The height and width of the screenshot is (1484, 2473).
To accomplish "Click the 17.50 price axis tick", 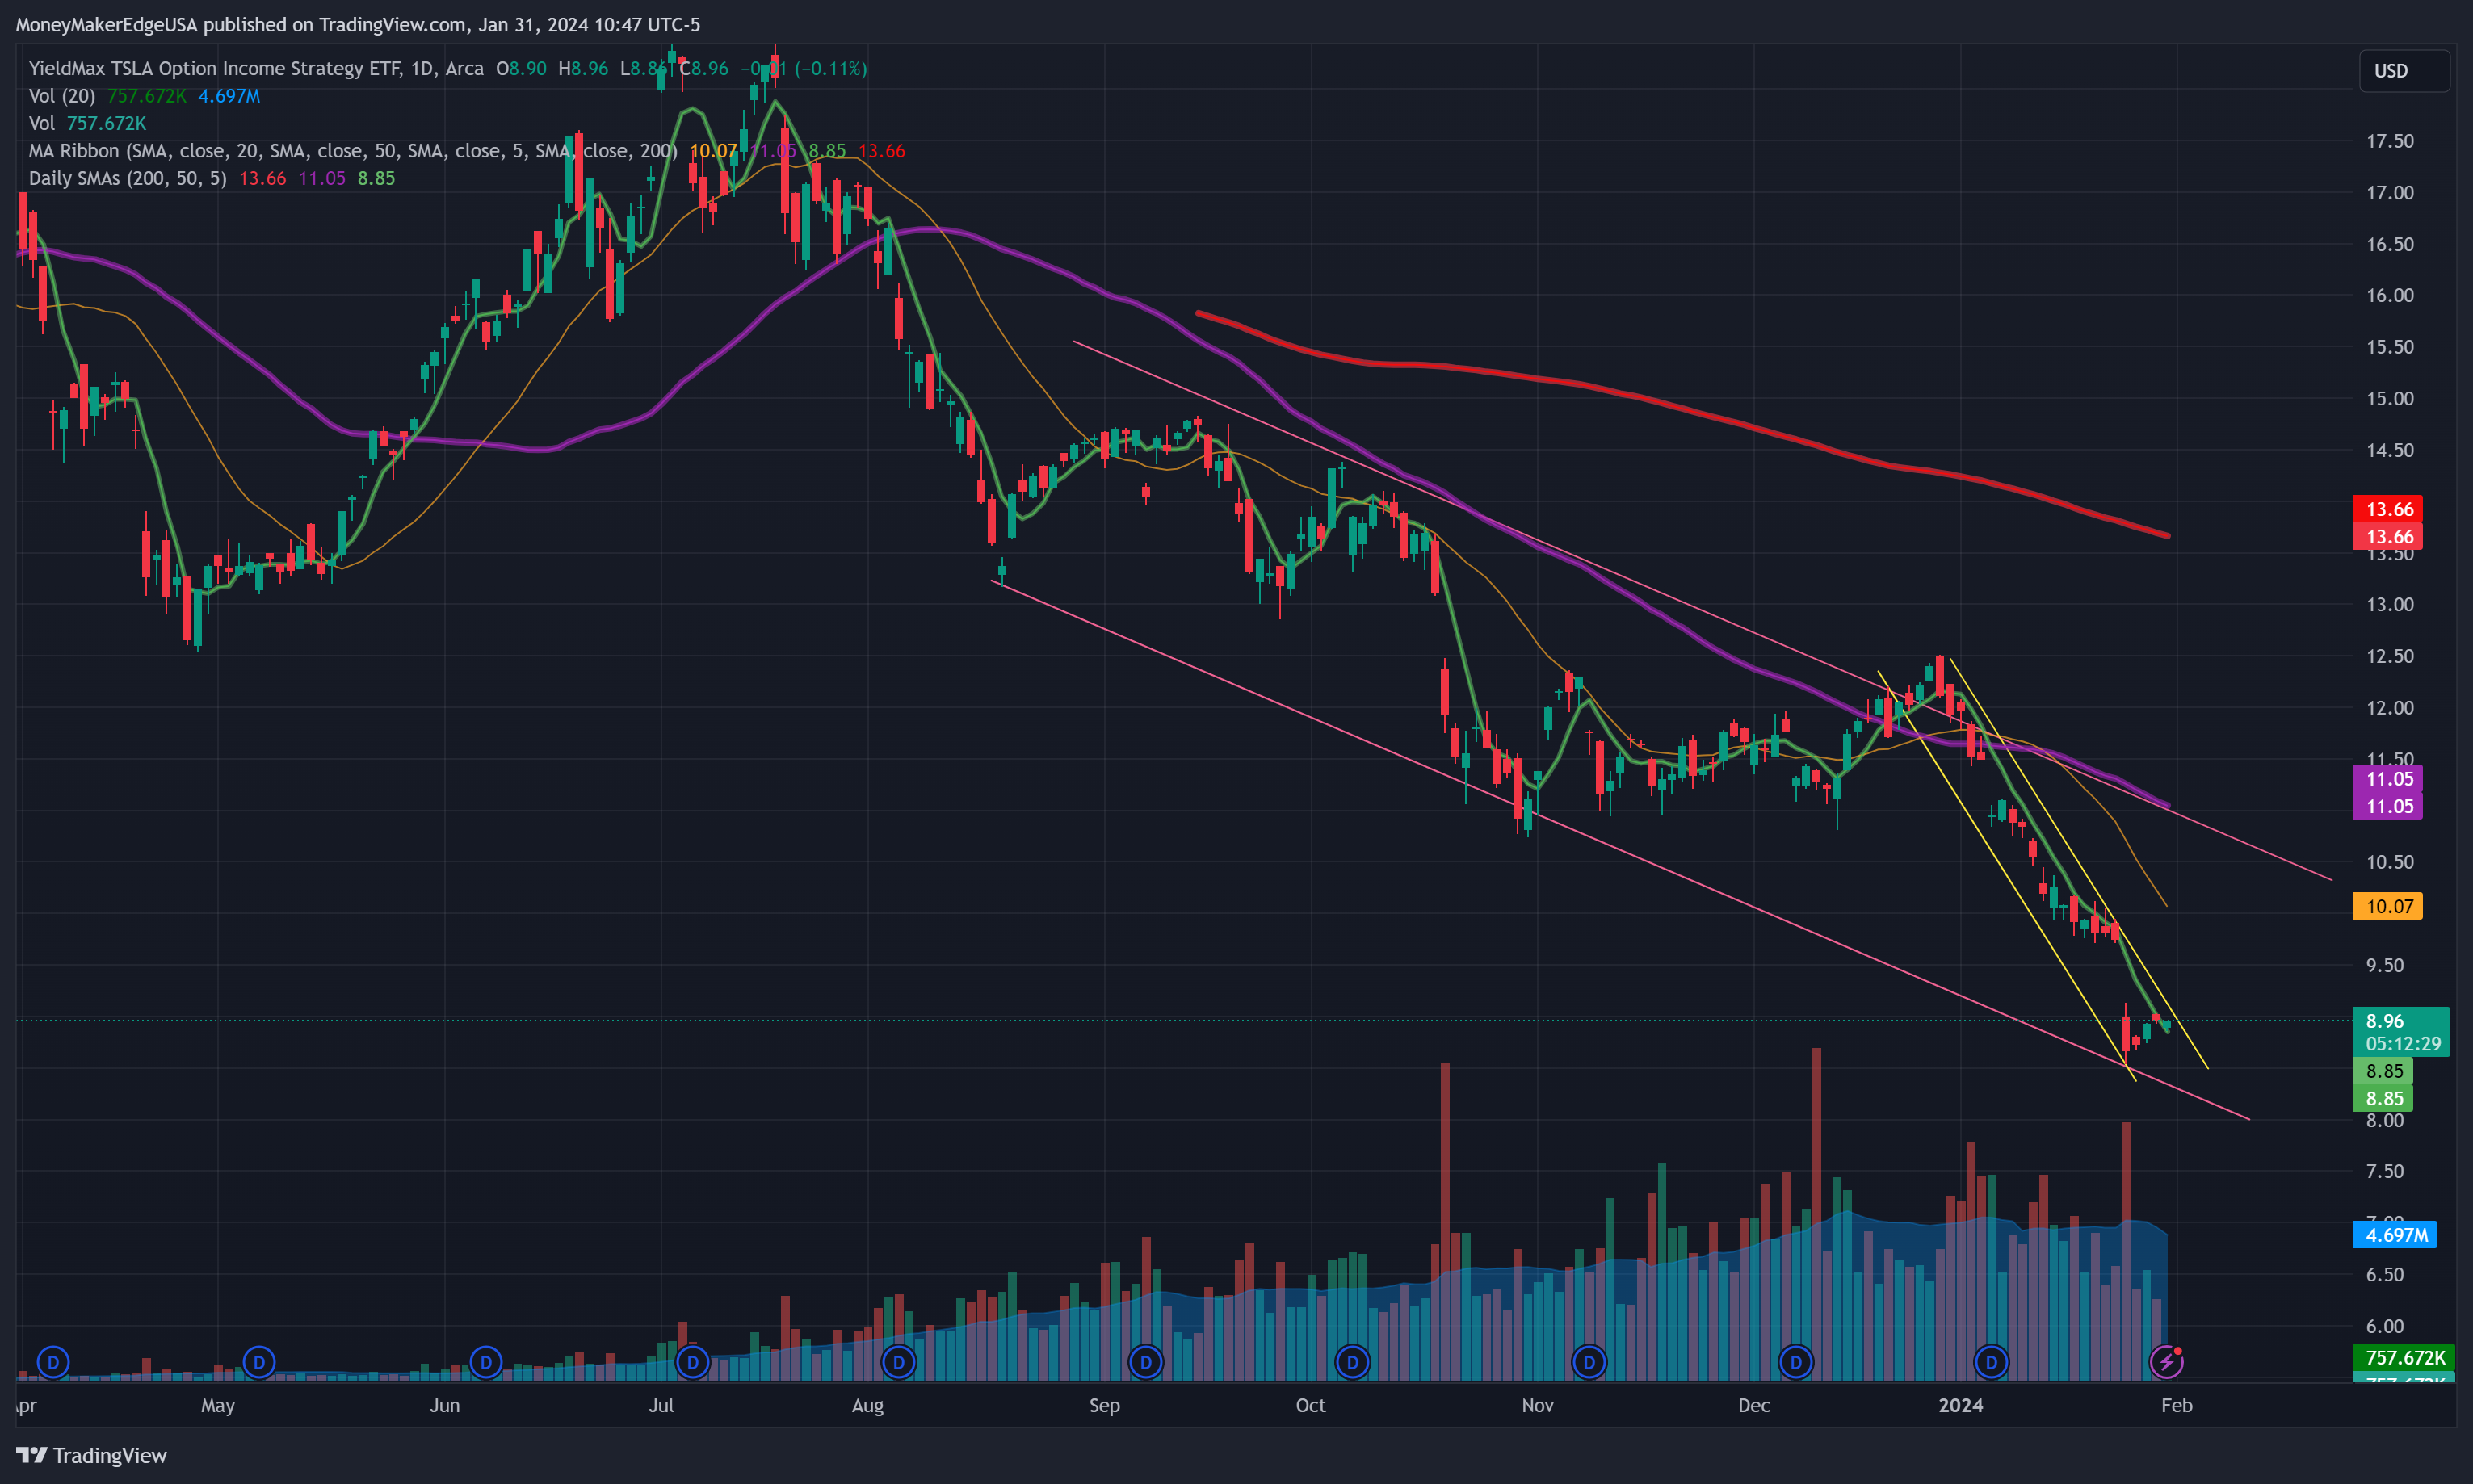I will click(x=2389, y=141).
